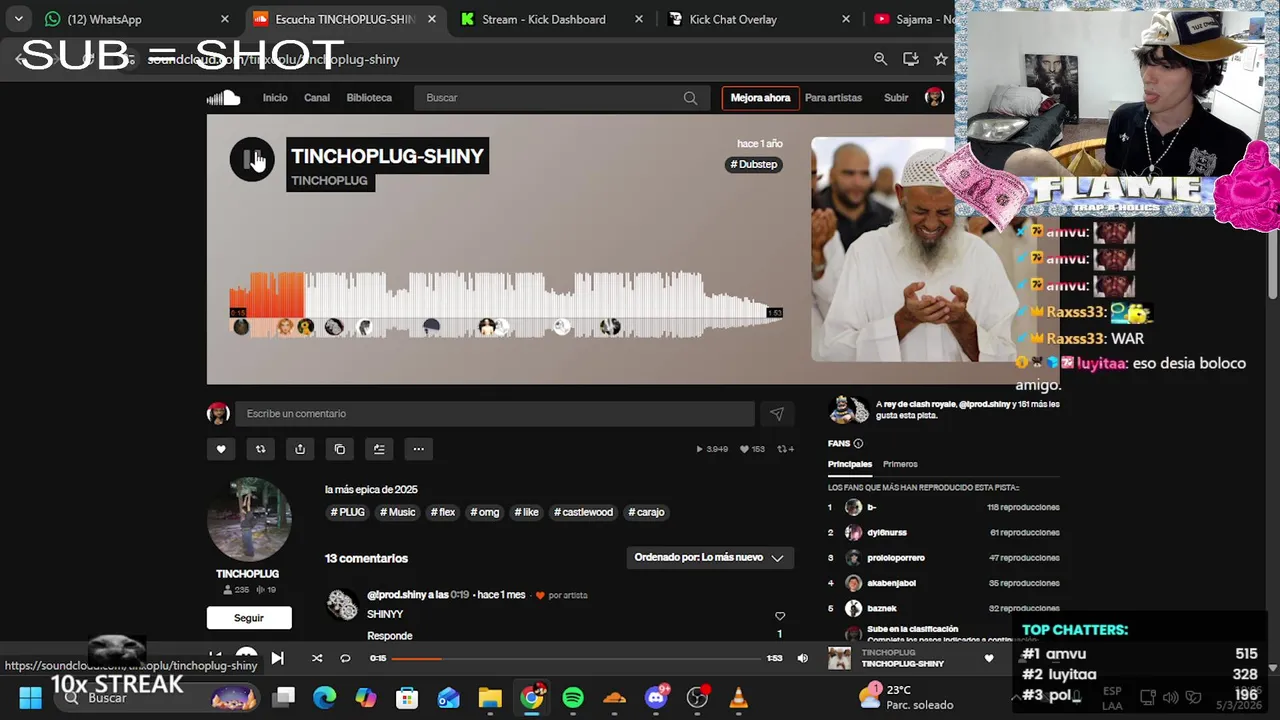Repost the track using the repost icon
The image size is (1280, 720).
coord(260,449)
